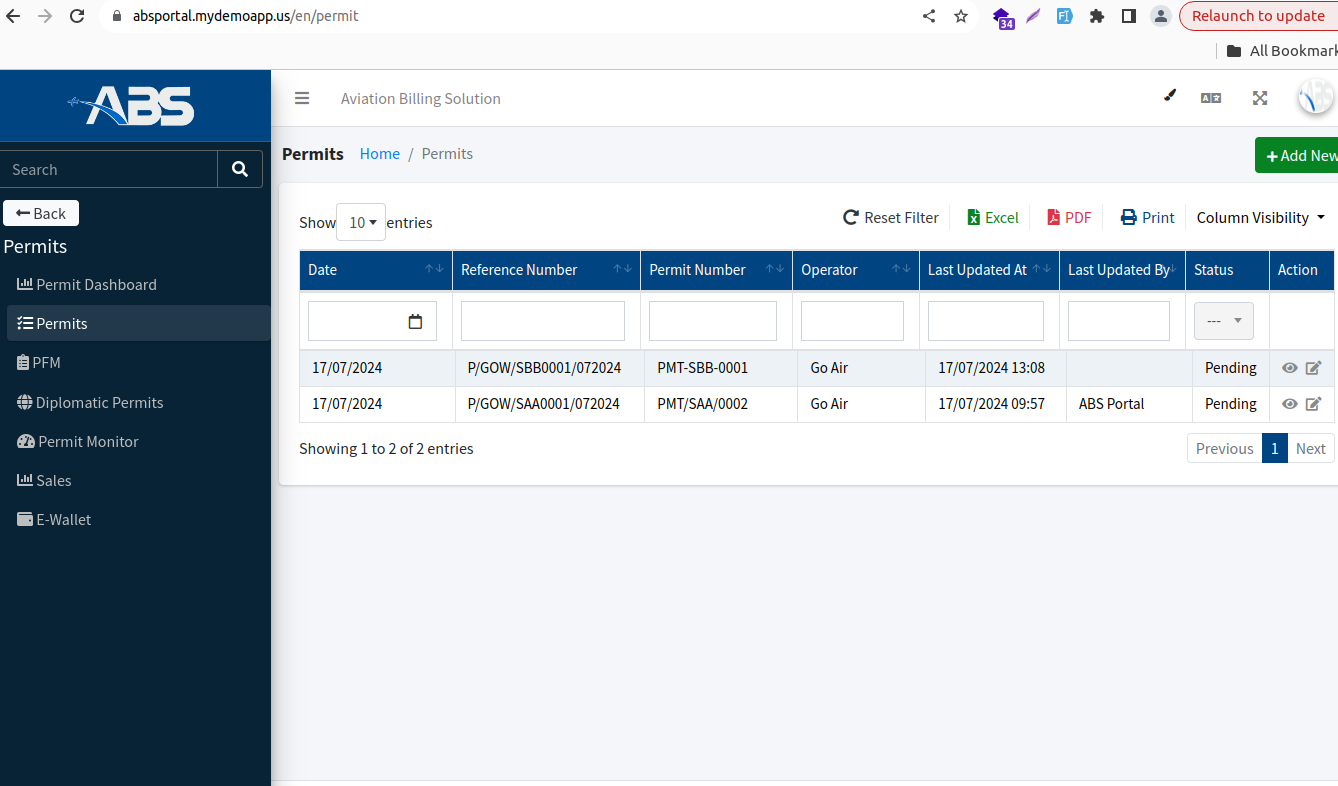1338x786 pixels.
Task: Open Permit Dashboard in the sidebar
Action: point(96,284)
